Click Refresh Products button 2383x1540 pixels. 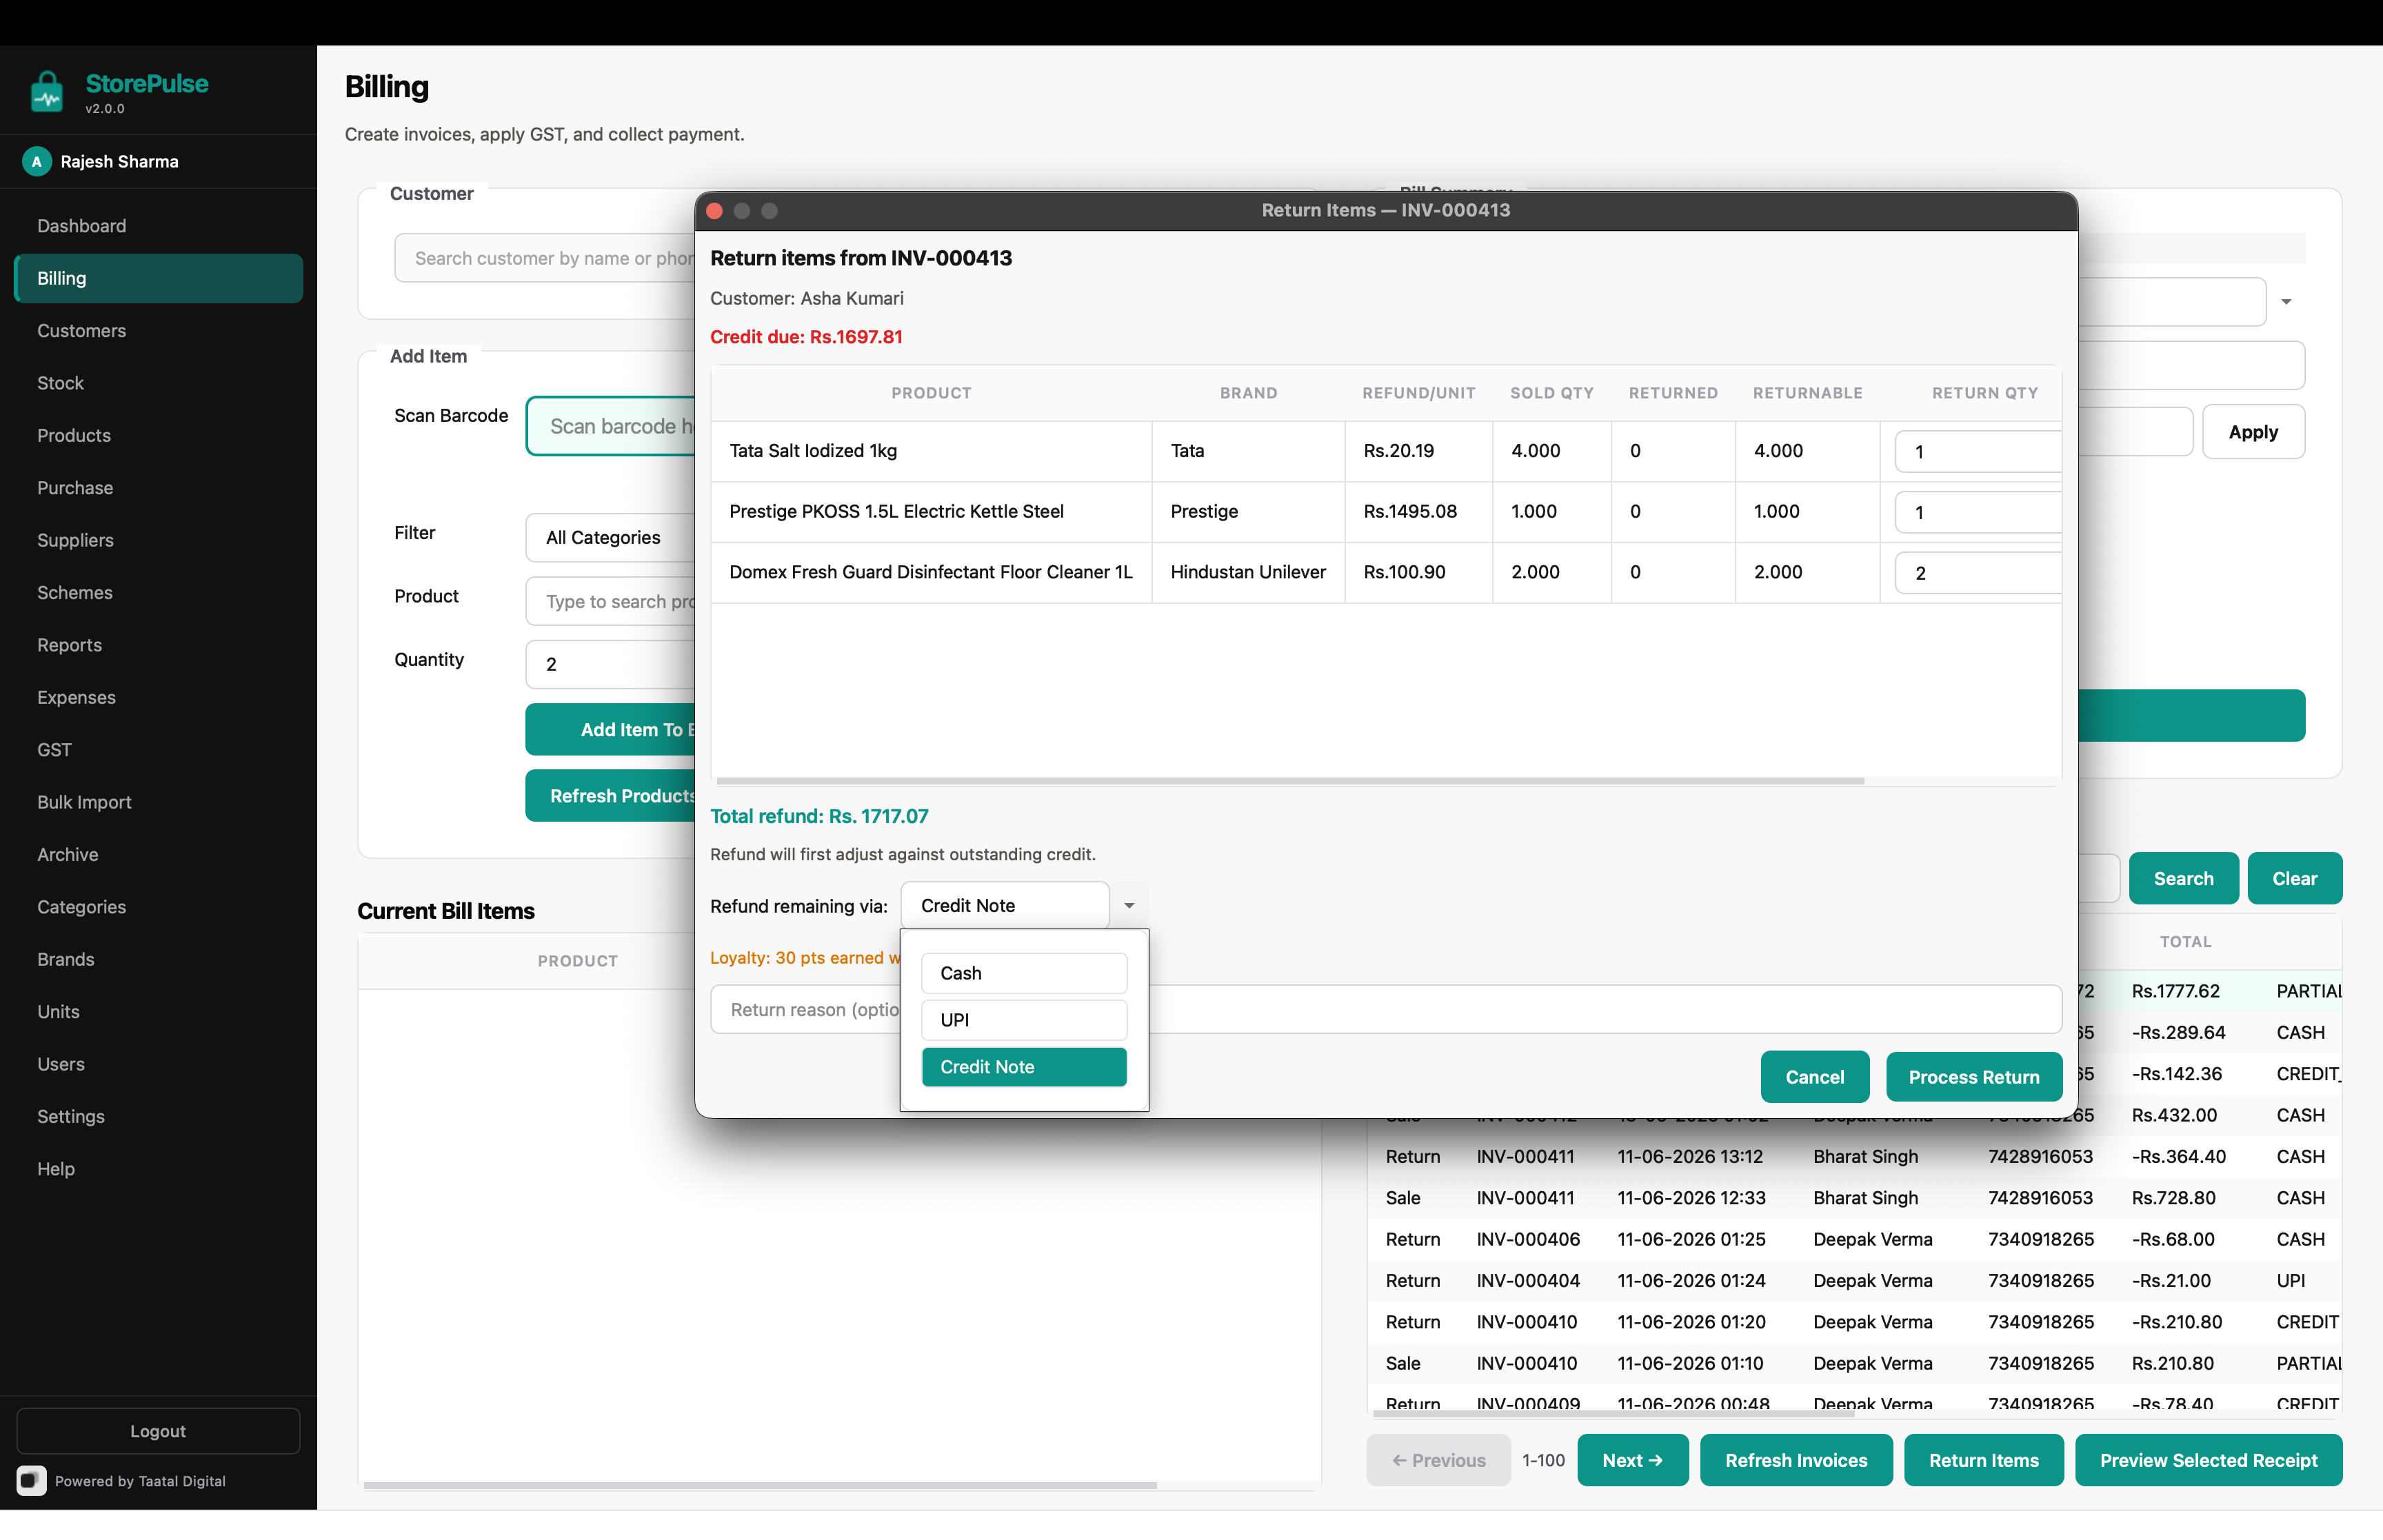coord(611,796)
